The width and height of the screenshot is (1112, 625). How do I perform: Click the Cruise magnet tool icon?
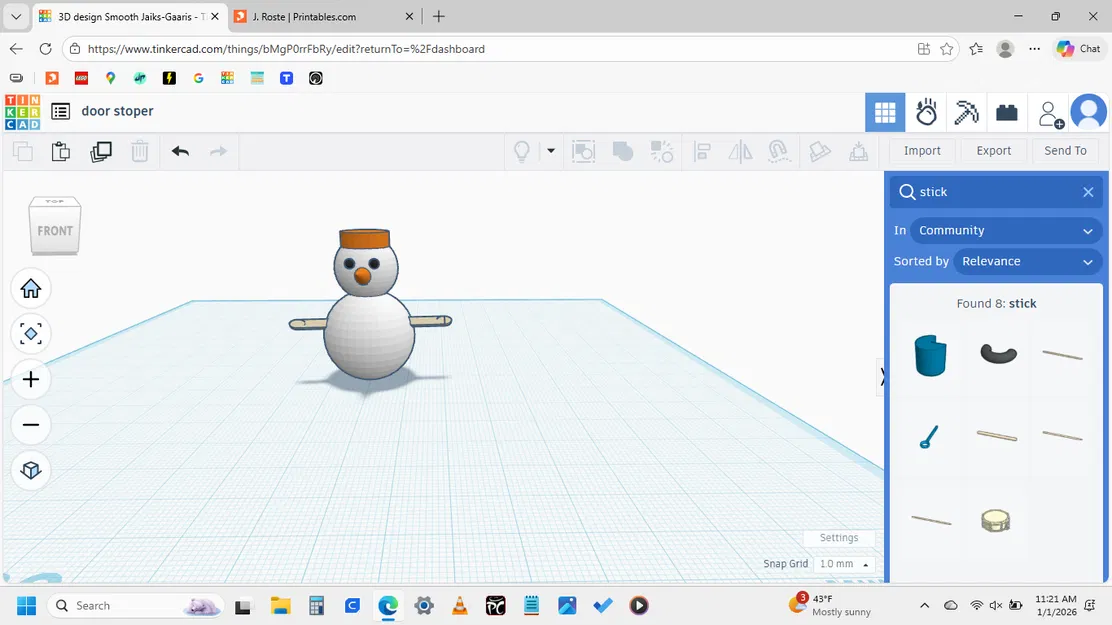tap(779, 151)
